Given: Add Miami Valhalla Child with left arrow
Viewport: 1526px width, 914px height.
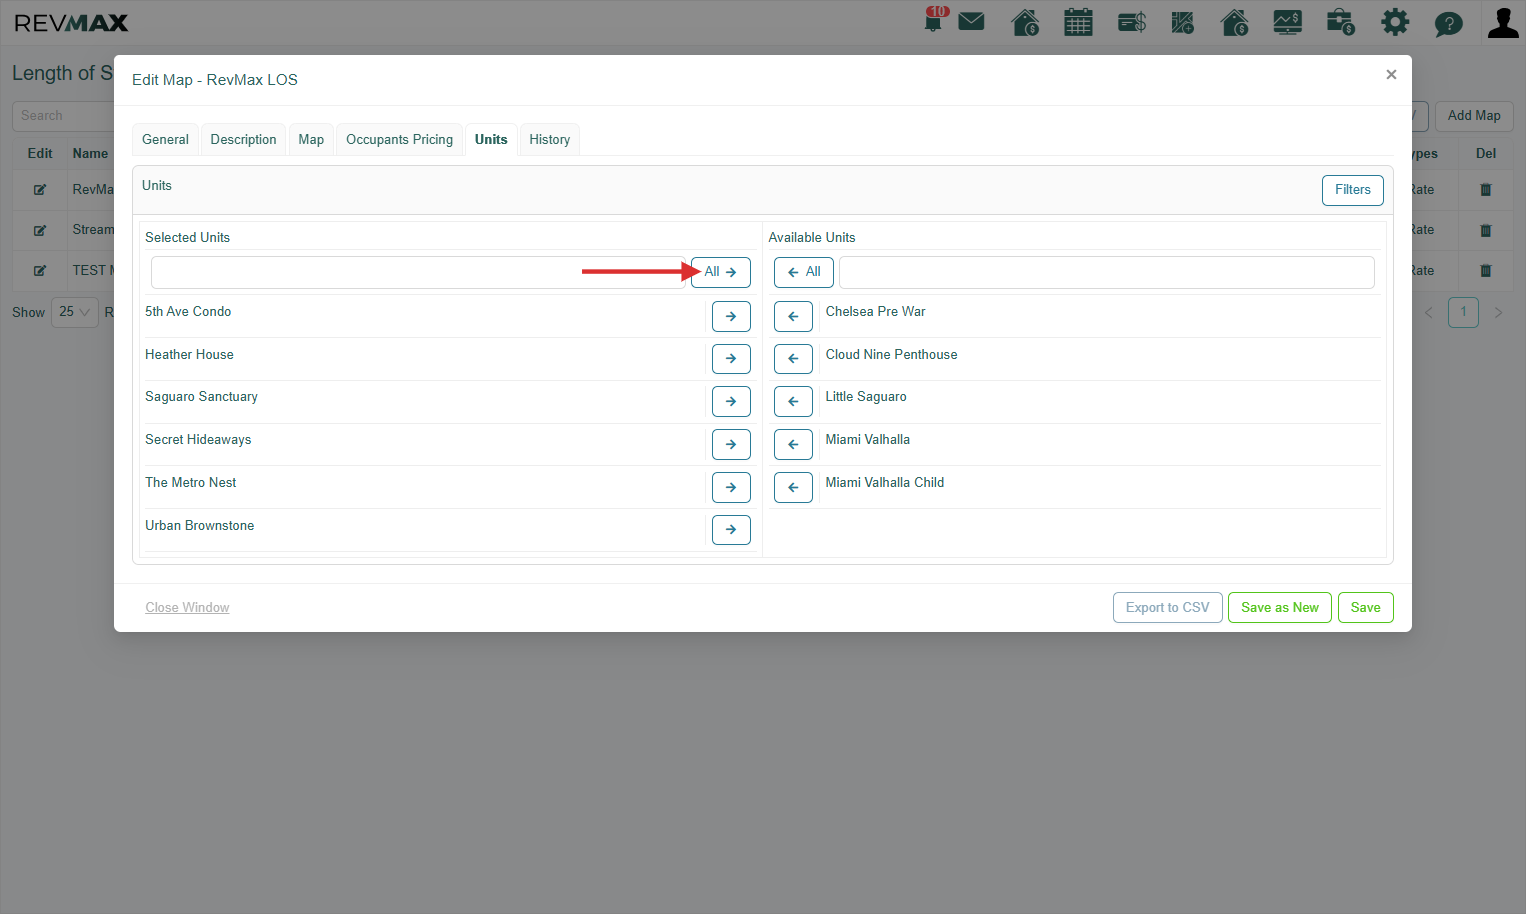Looking at the screenshot, I should pos(793,487).
